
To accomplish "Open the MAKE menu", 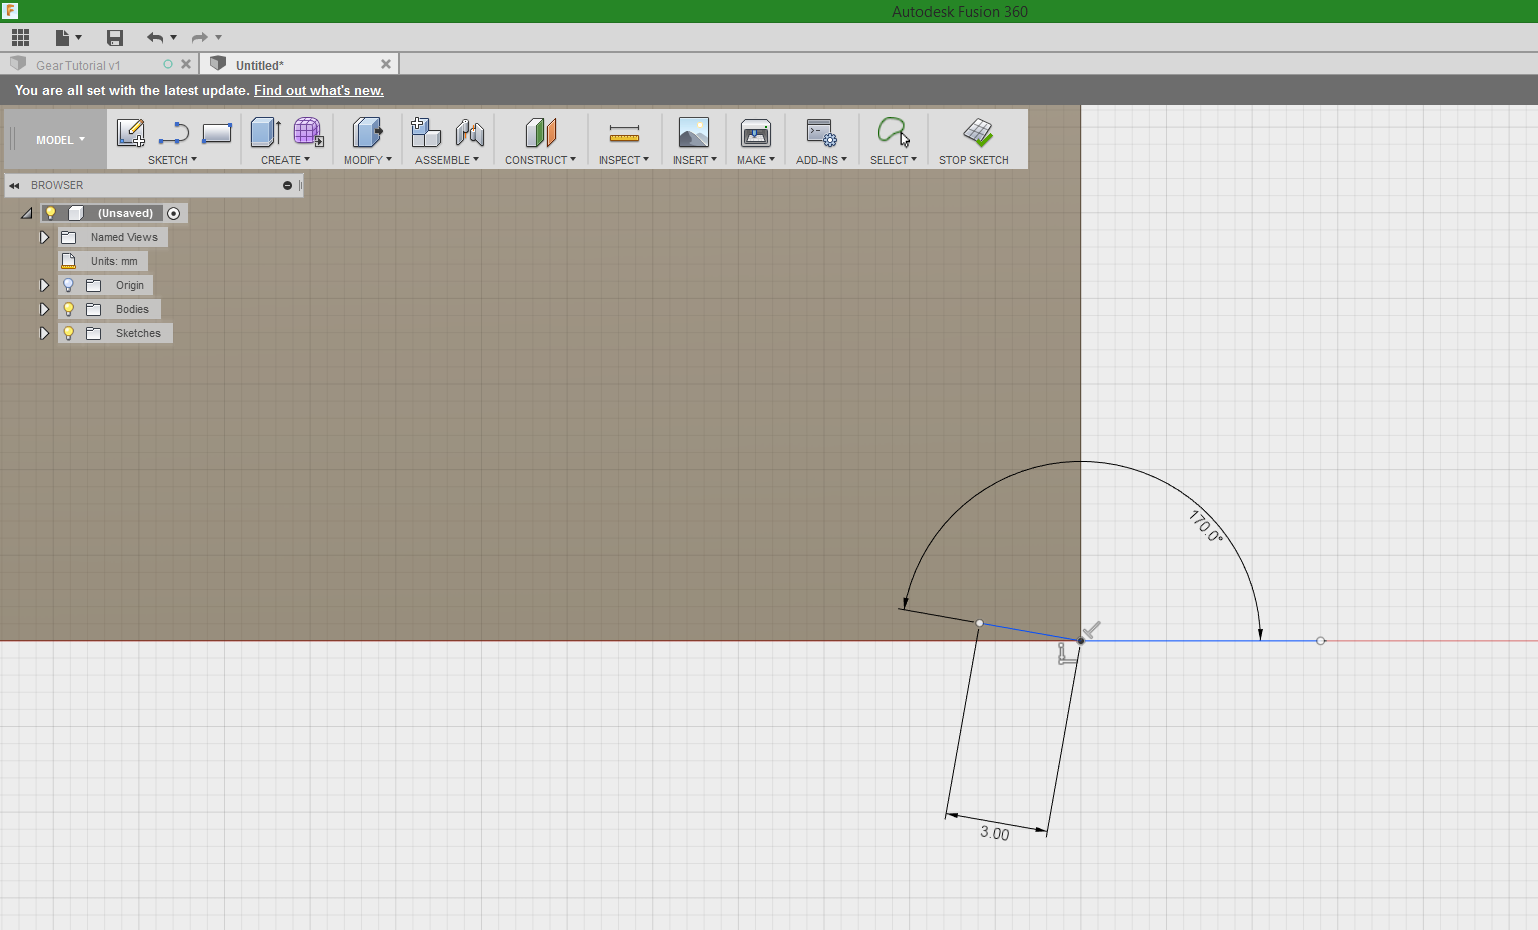I will (755, 160).
